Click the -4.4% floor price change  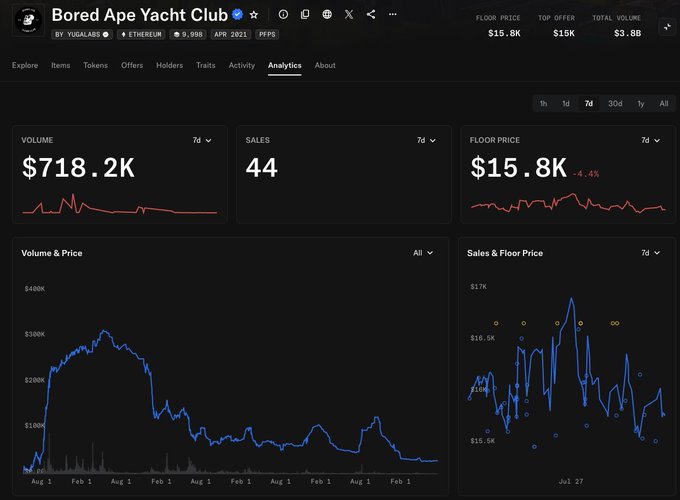(x=586, y=174)
